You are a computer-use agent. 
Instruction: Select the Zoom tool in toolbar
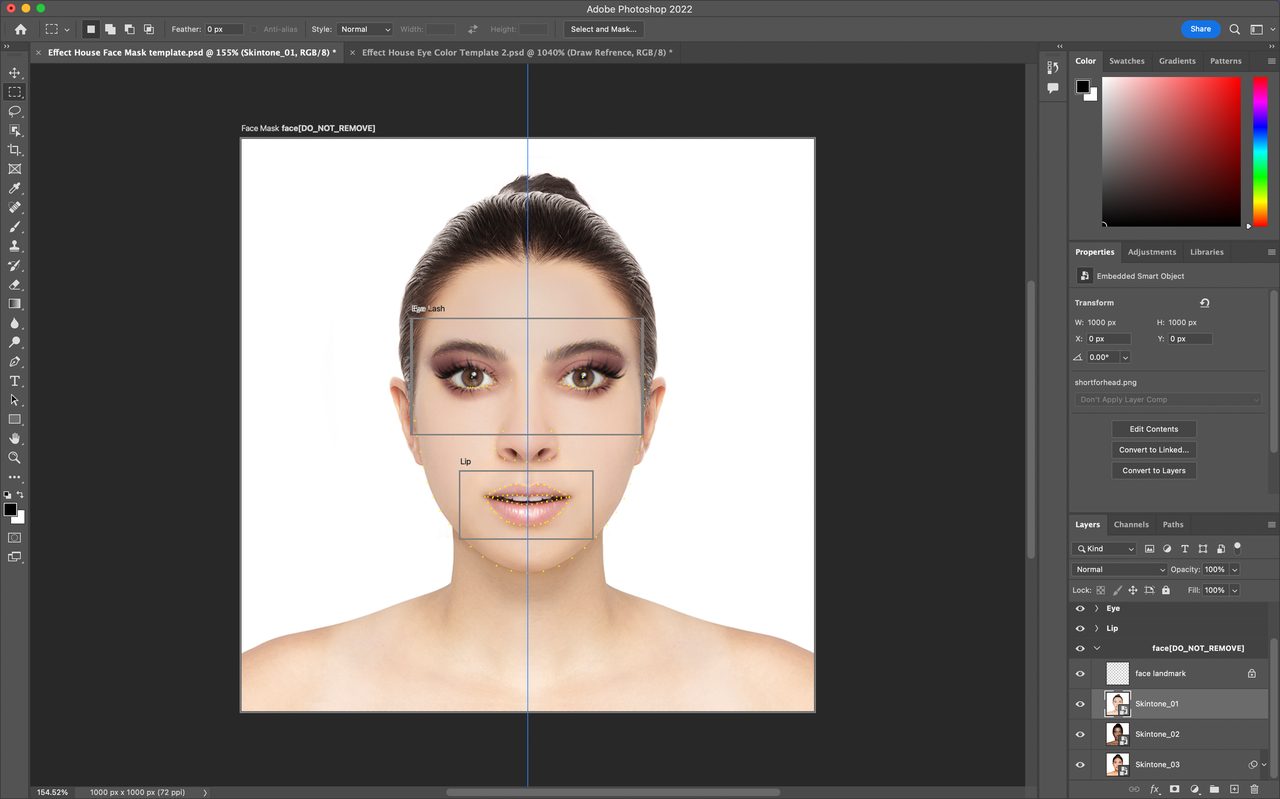(x=15, y=457)
